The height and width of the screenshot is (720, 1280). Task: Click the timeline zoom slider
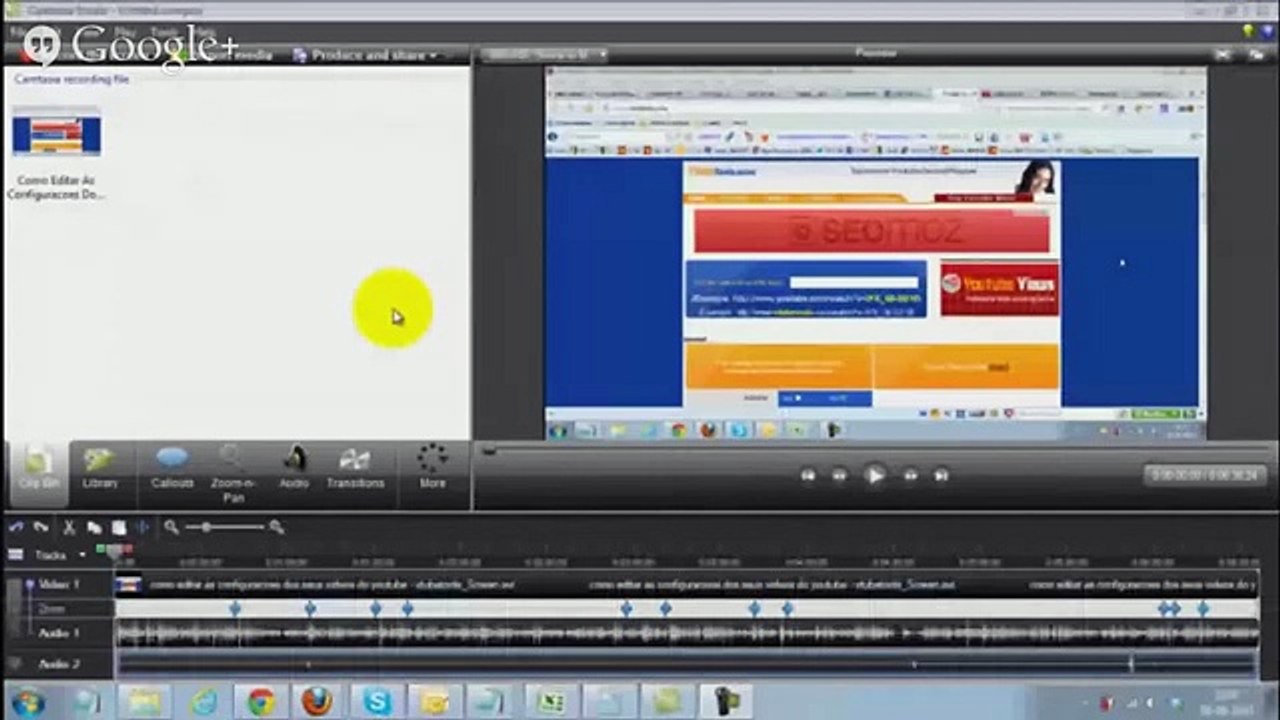click(x=206, y=527)
